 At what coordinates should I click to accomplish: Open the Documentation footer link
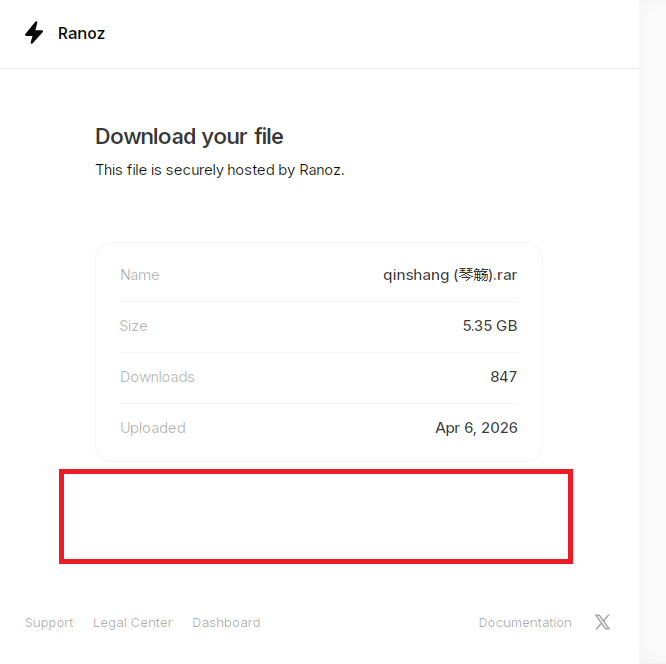[x=525, y=623]
